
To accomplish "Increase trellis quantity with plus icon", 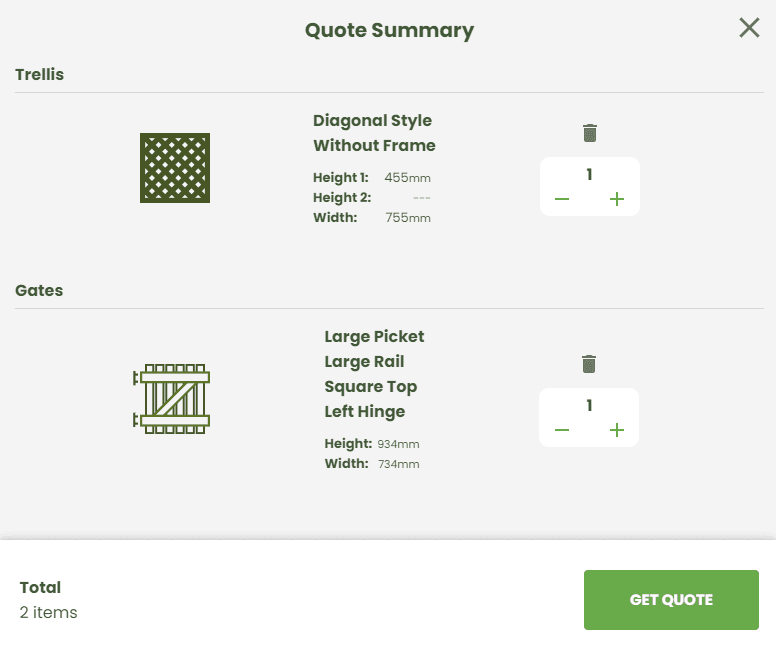I will click(x=617, y=199).
